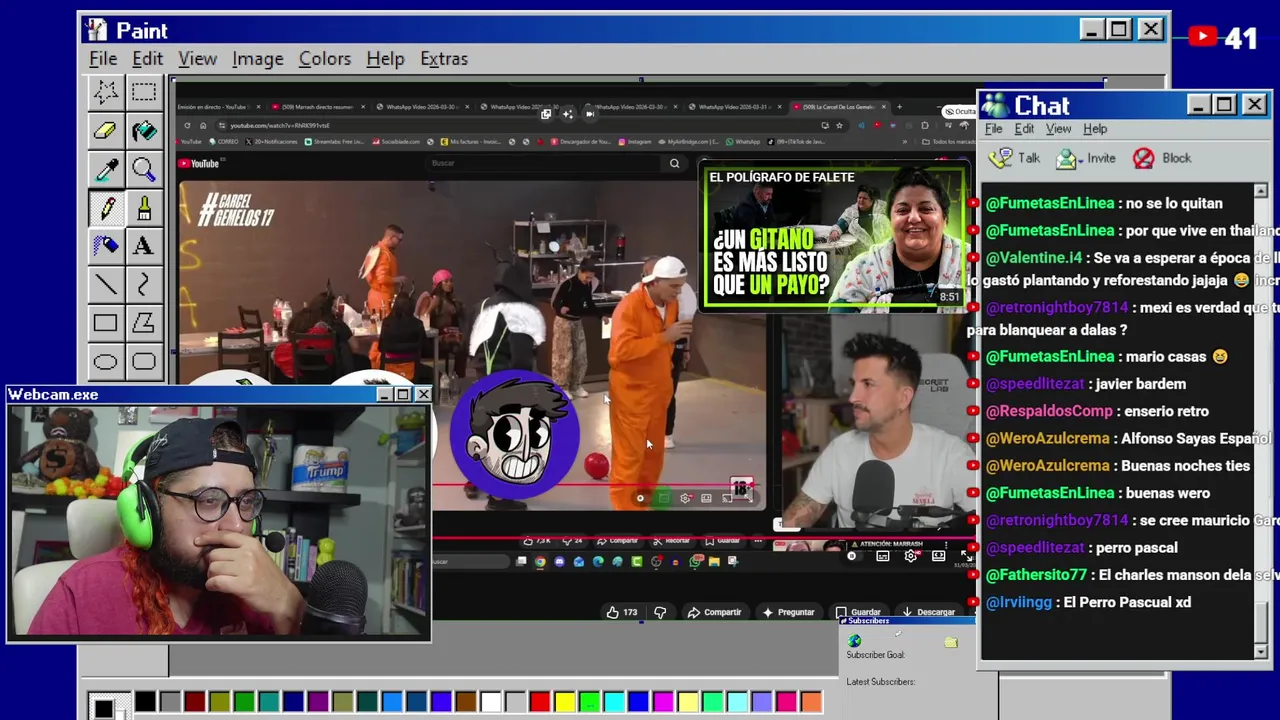The width and height of the screenshot is (1280, 720).
Task: Choose the Fill With Color bucket tool
Action: pyautogui.click(x=144, y=131)
